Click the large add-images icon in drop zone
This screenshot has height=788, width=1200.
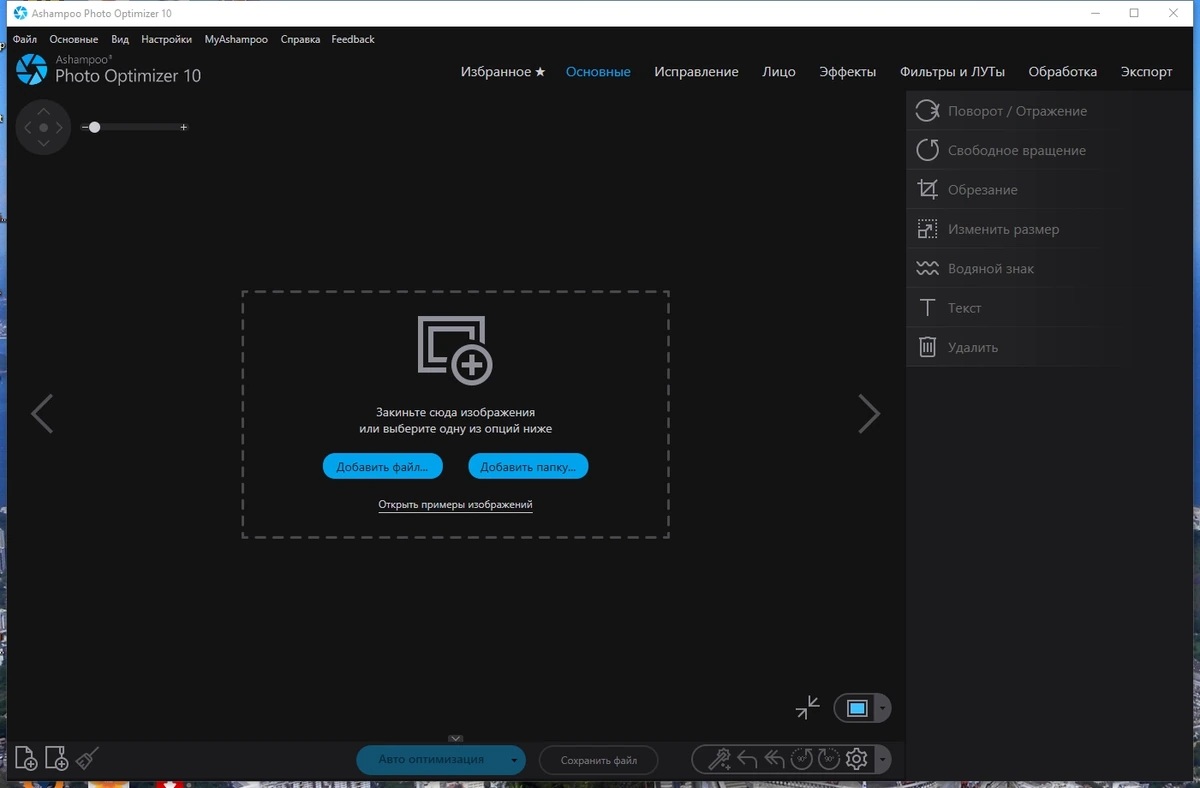click(x=455, y=350)
